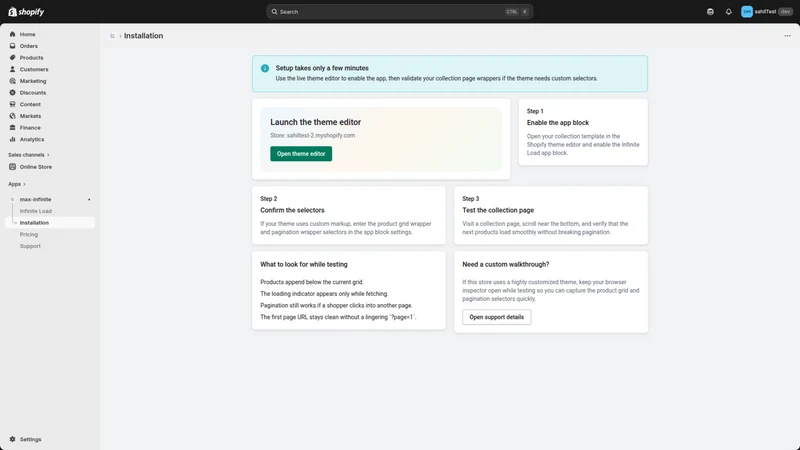Click the CTRL K shortcut badge
800x450 pixels.
[517, 12]
